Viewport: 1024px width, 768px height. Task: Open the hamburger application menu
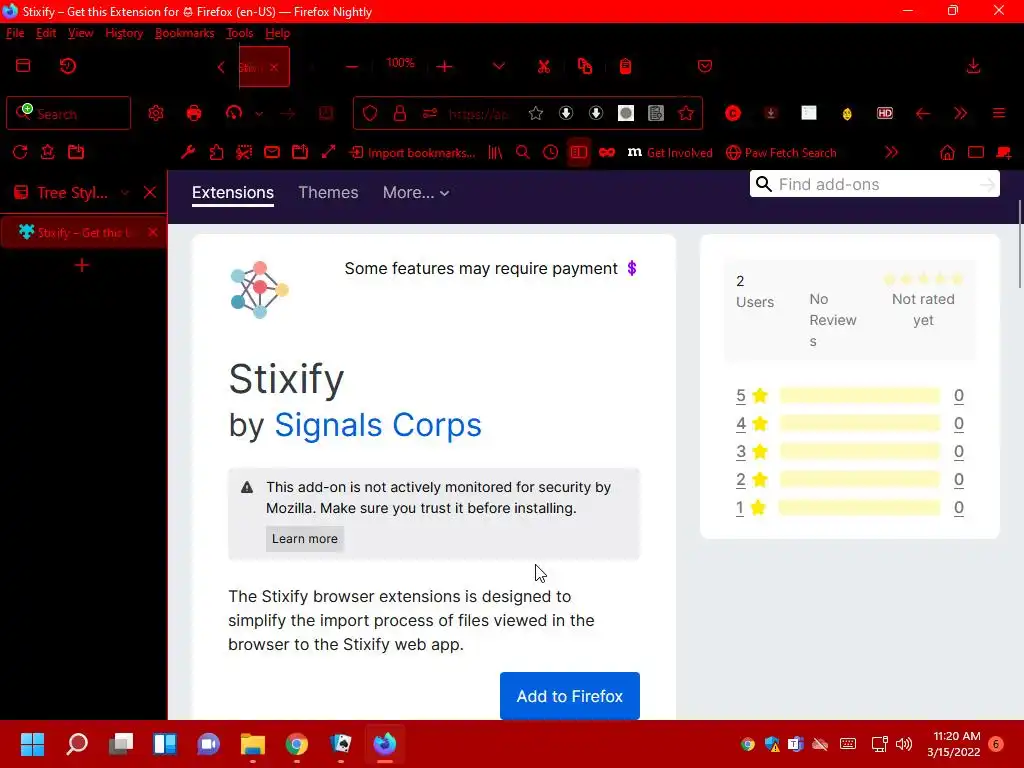(999, 114)
